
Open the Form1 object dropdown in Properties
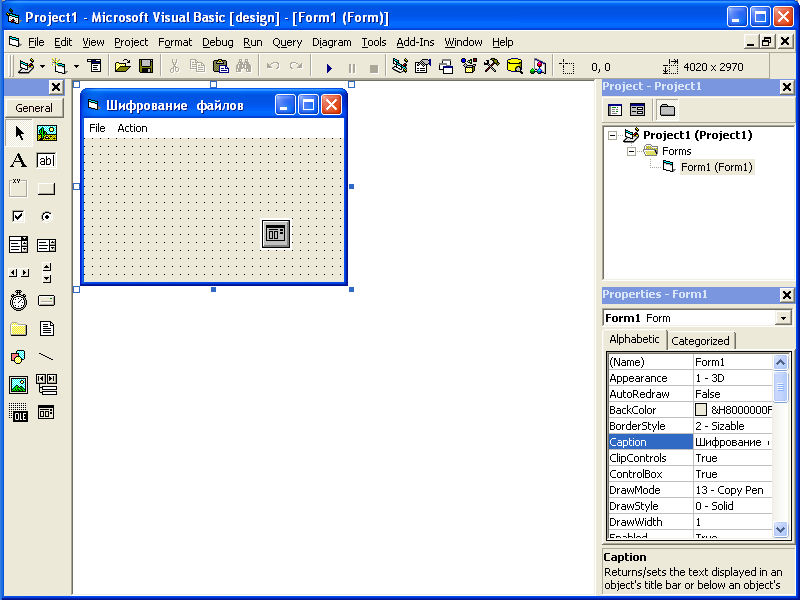[x=783, y=318]
